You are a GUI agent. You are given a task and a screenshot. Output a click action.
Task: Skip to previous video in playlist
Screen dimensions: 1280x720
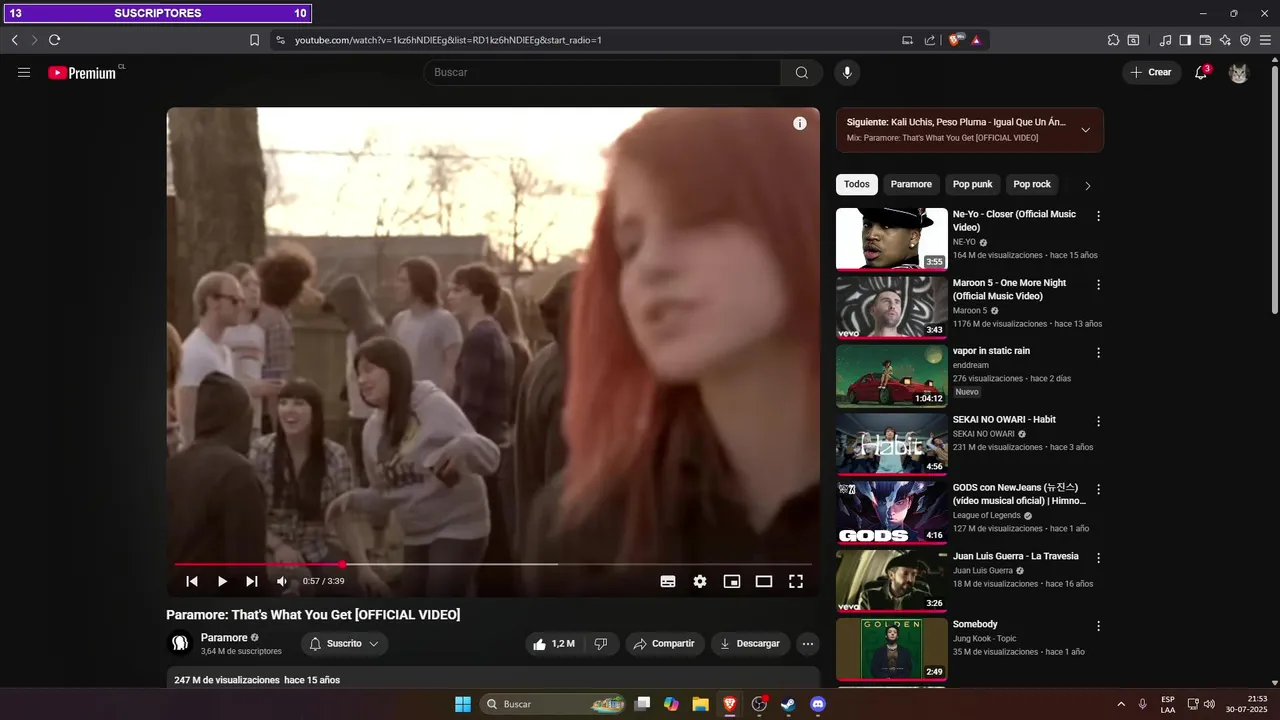coord(192,581)
